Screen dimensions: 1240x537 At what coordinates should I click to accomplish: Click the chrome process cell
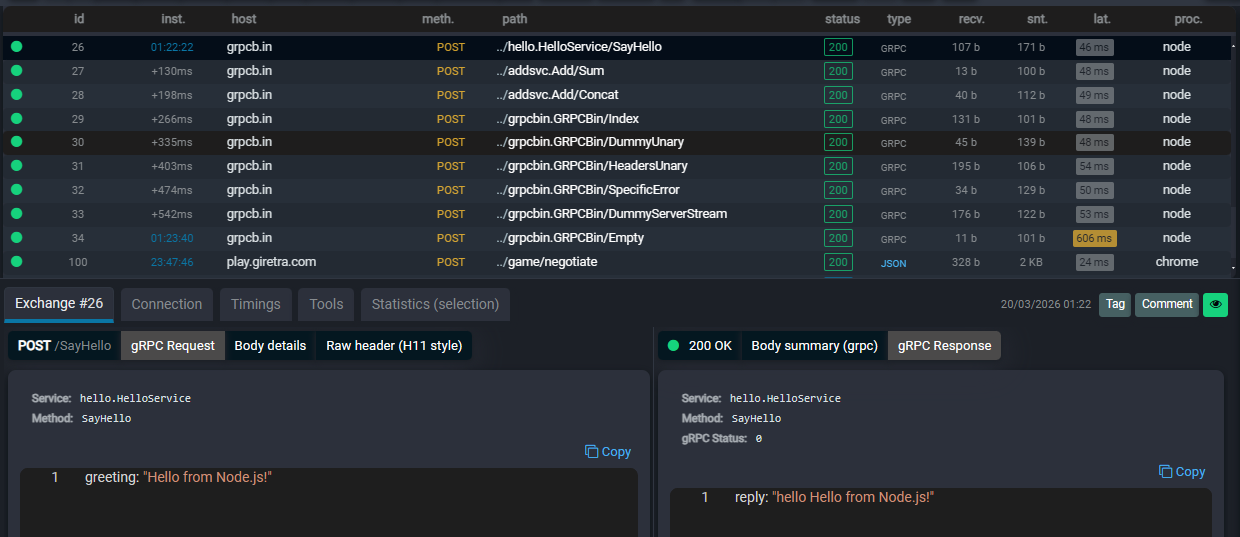click(1176, 262)
